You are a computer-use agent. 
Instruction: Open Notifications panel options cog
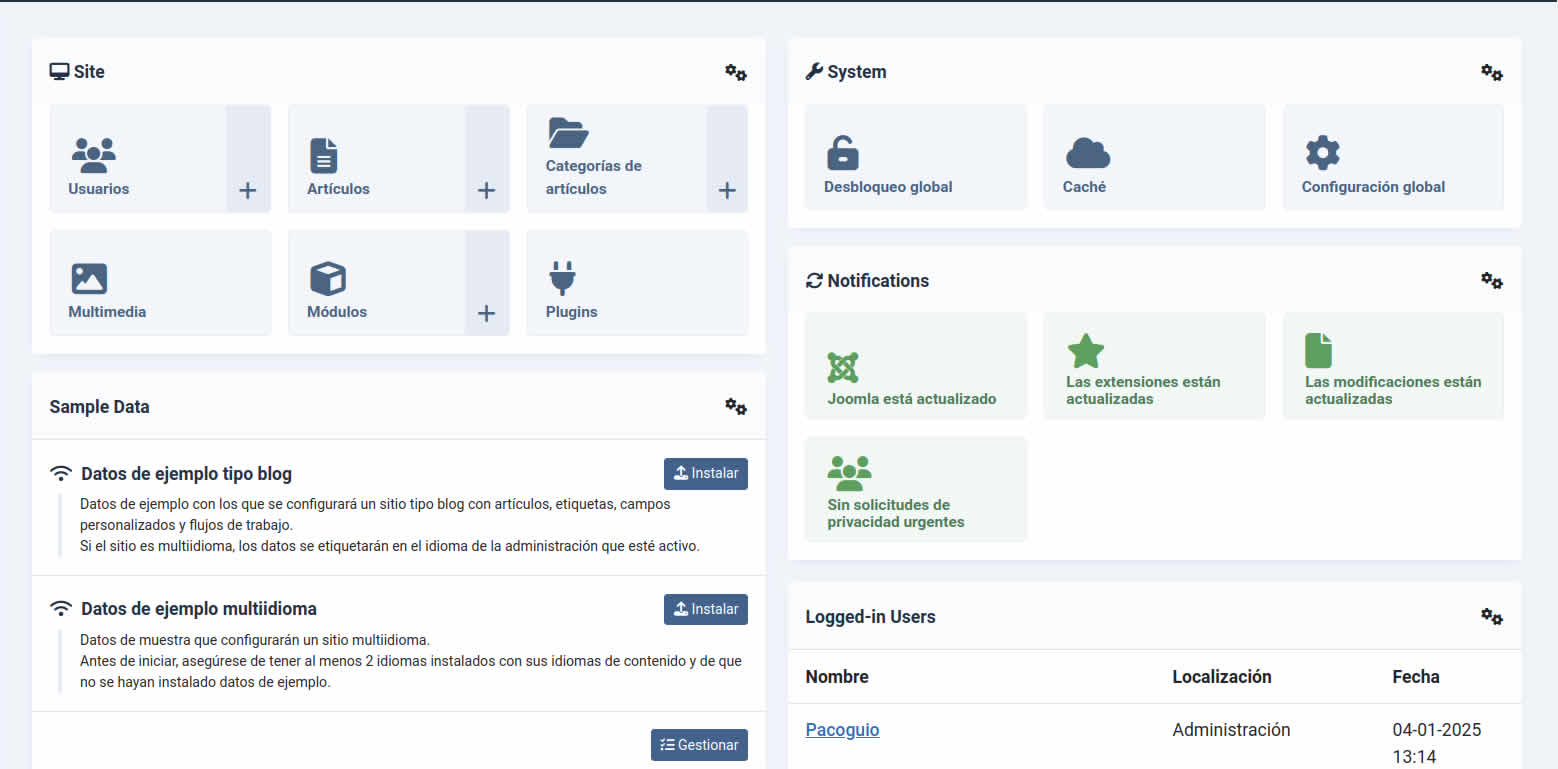click(1492, 281)
